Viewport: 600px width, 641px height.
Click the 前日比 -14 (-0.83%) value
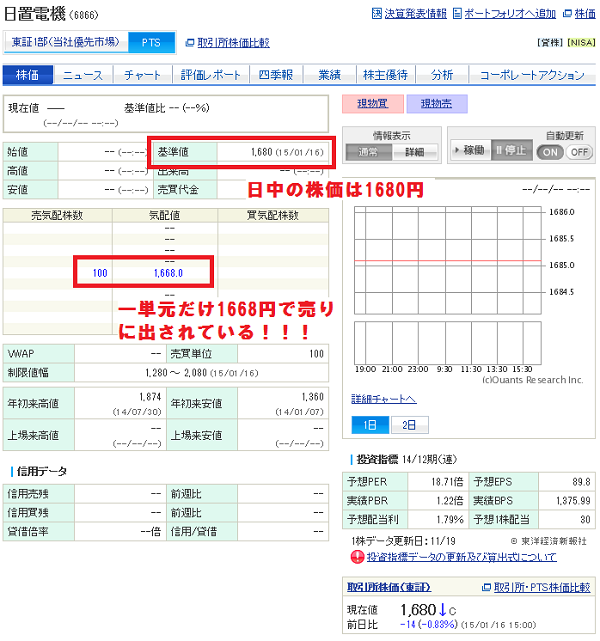click(x=428, y=625)
